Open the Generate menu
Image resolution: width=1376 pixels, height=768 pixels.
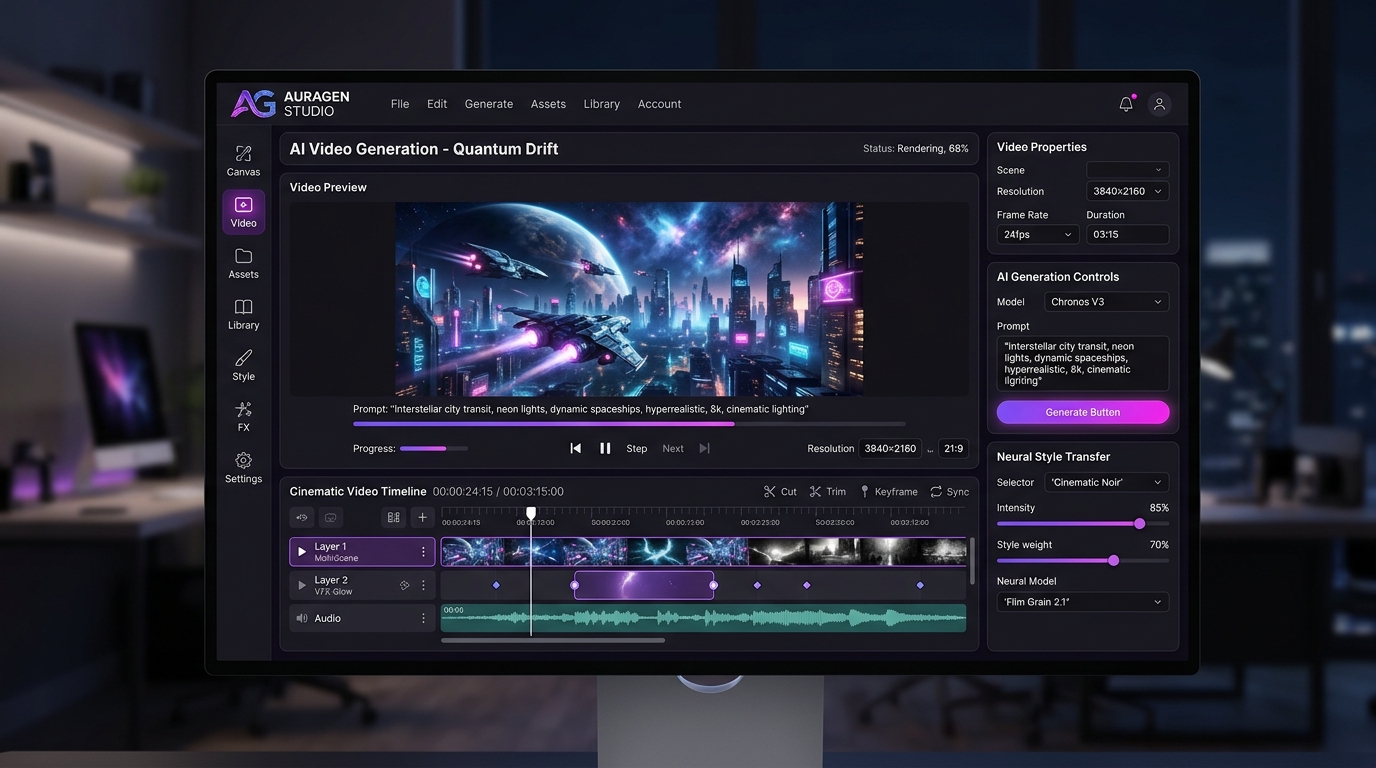[489, 104]
